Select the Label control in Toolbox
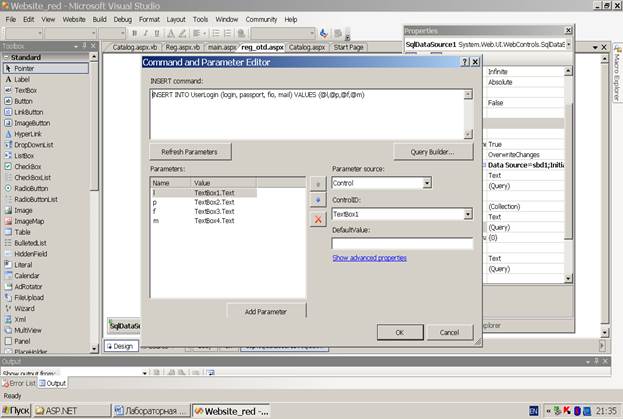This screenshot has height=419, width=623. coord(45,79)
